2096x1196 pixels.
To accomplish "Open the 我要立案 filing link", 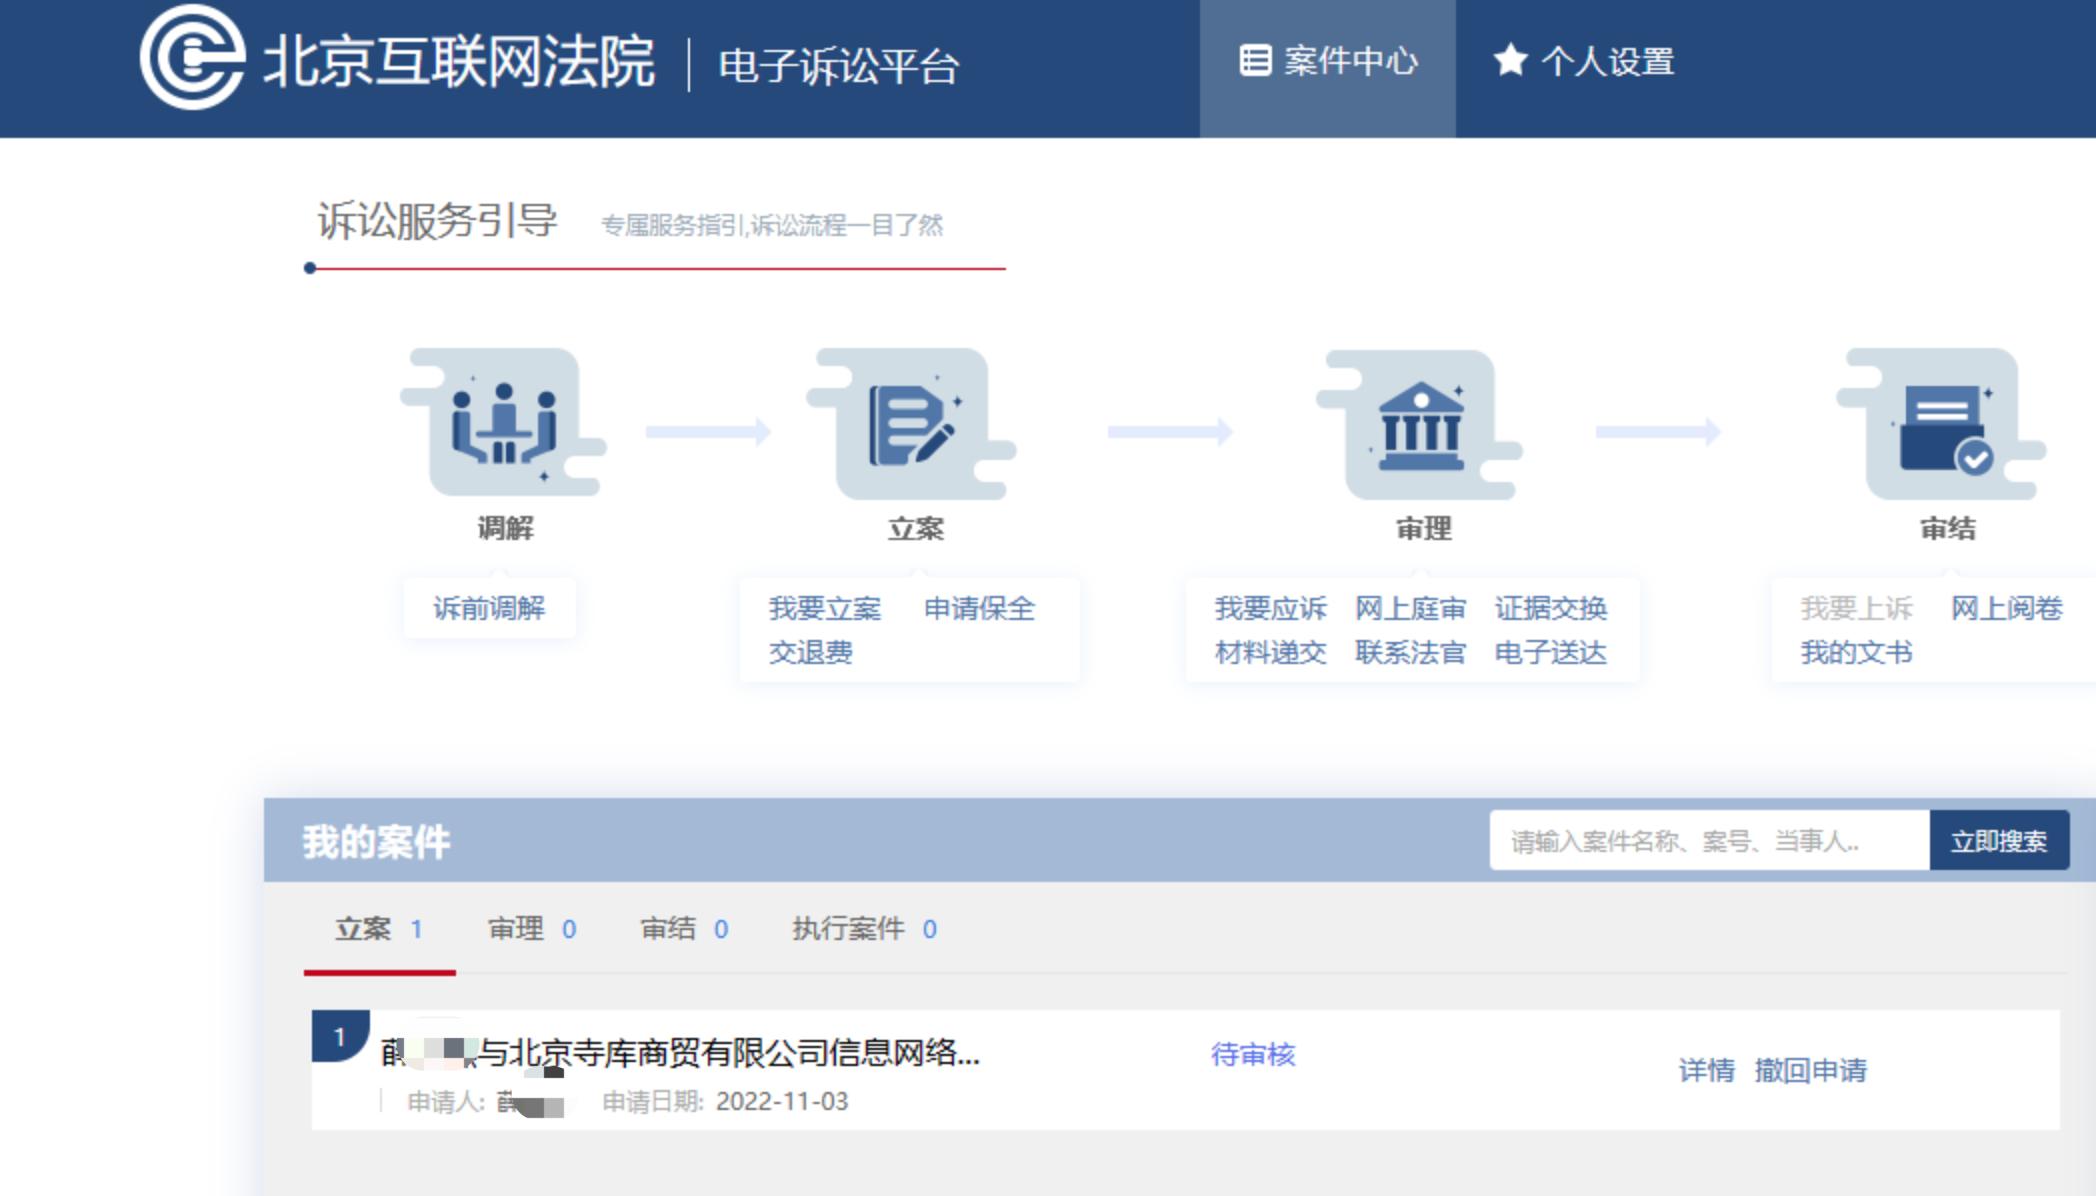I will coord(822,608).
